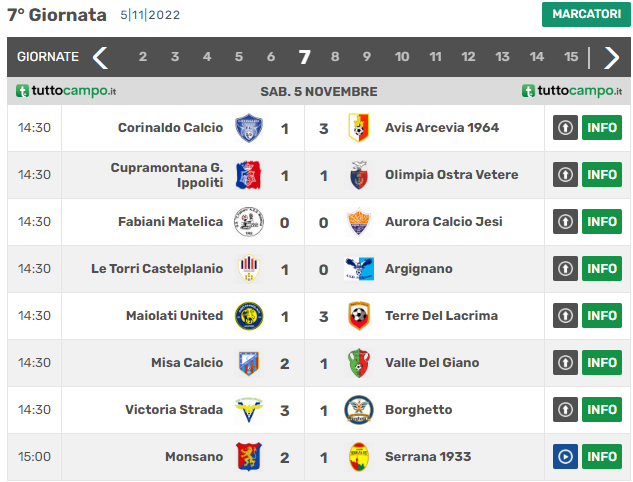The image size is (633, 482).
Task: Click the upload icon for Fabiani Matelica match
Action: pos(565,222)
